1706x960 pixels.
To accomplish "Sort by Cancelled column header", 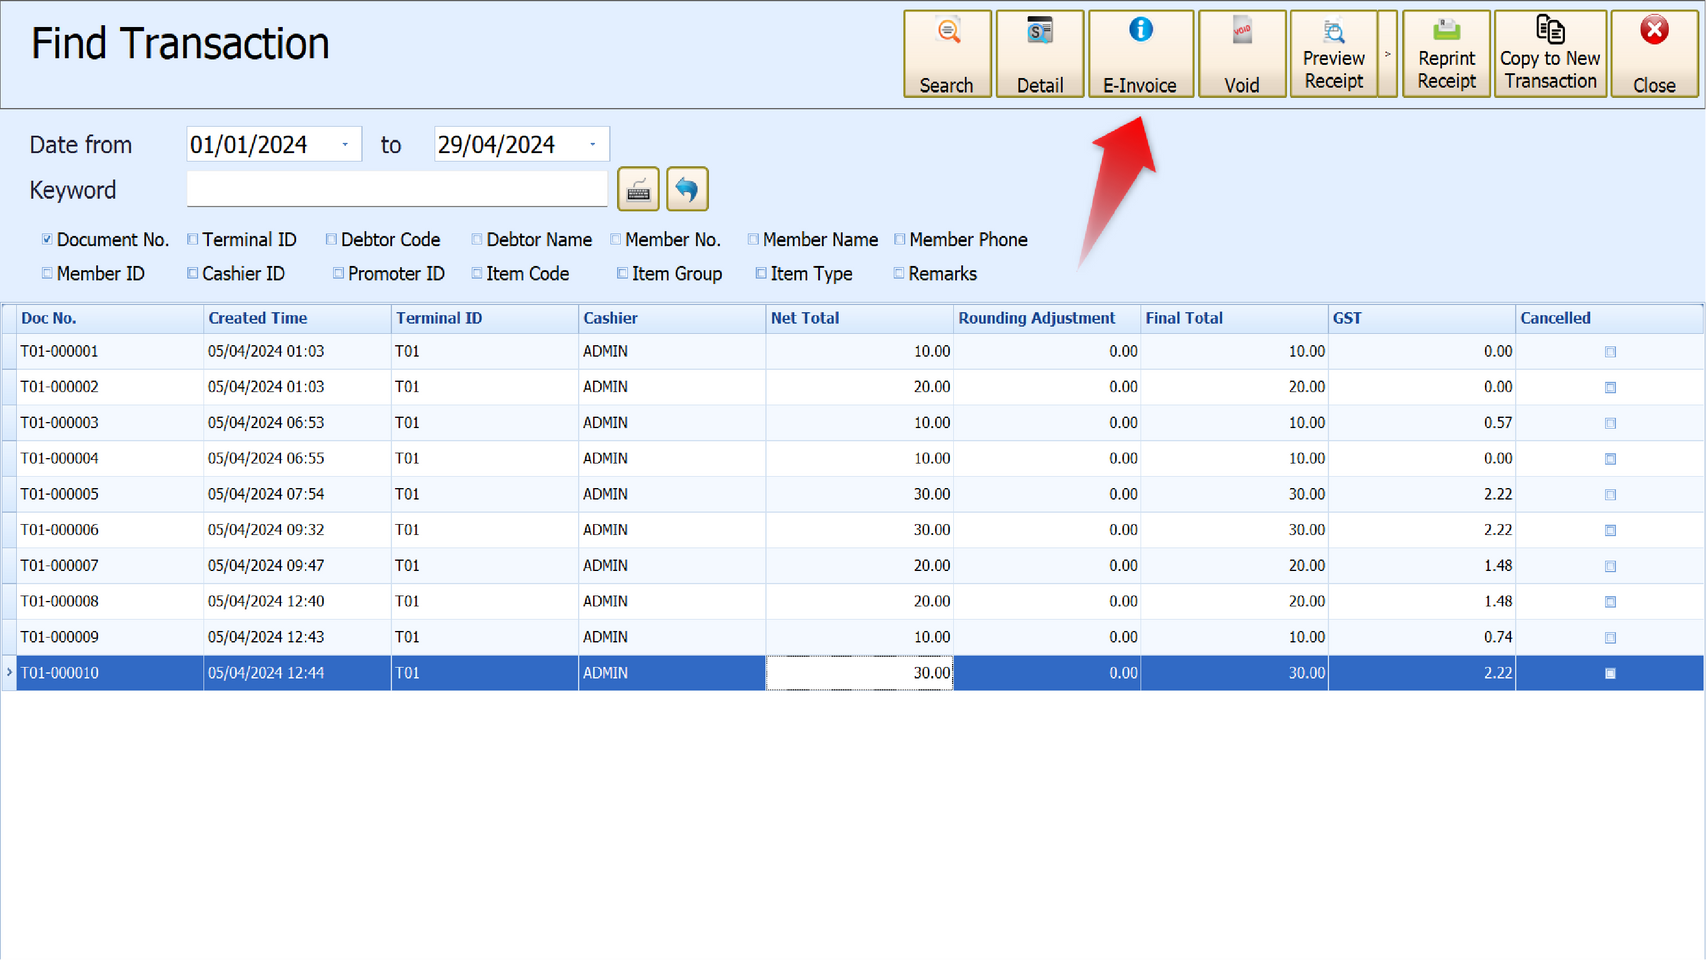I will pos(1610,318).
